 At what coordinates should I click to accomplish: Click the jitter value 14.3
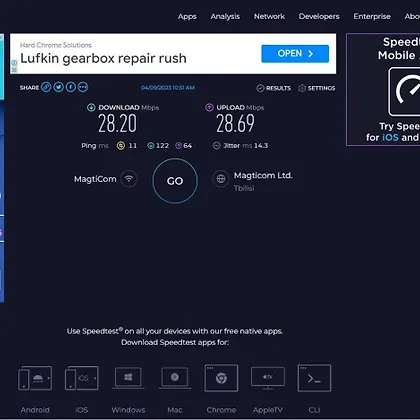[261, 146]
